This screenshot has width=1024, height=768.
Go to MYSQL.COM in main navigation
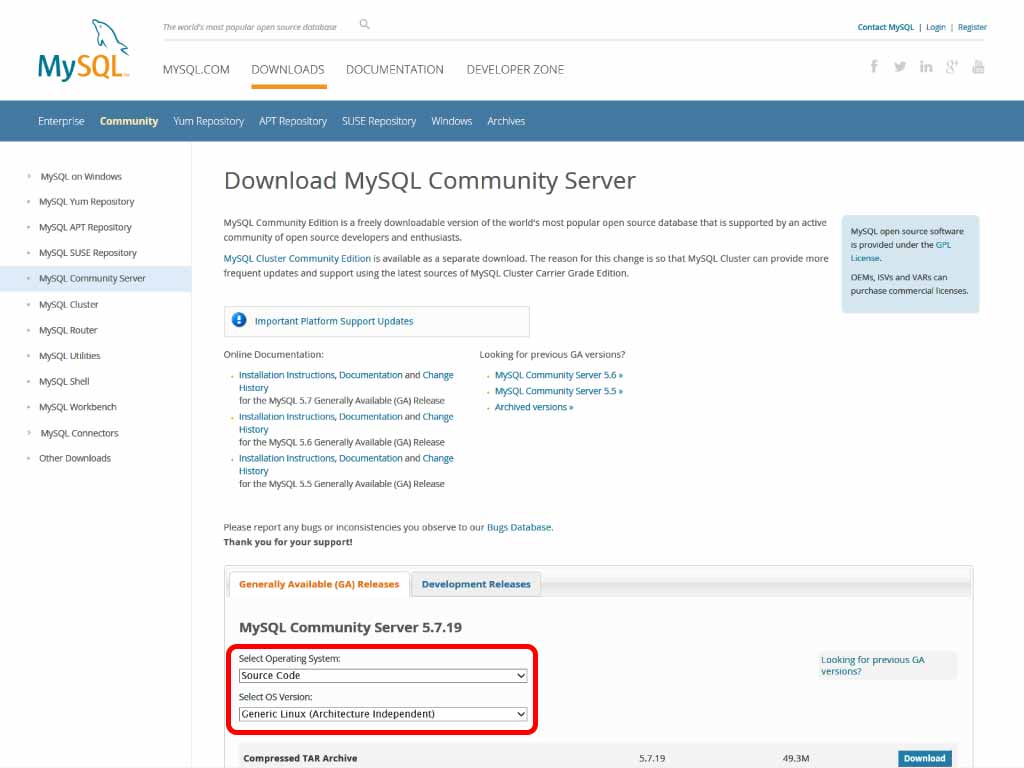(196, 69)
